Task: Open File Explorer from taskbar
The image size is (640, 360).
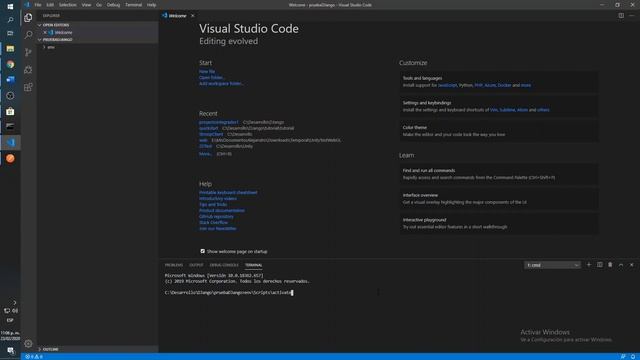Action: pyautogui.click(x=10, y=49)
